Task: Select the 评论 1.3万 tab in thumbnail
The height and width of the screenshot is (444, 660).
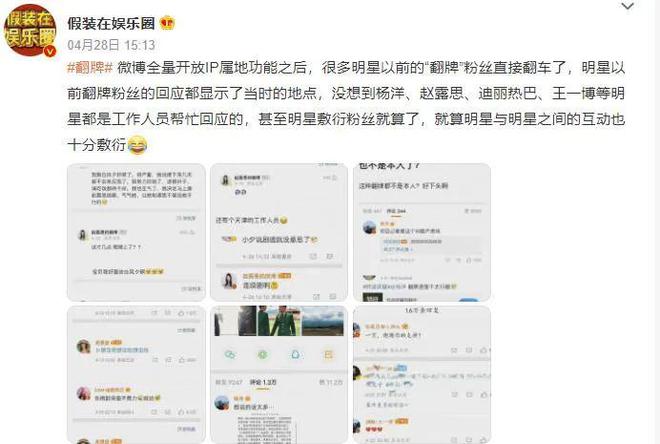Action: (263, 383)
